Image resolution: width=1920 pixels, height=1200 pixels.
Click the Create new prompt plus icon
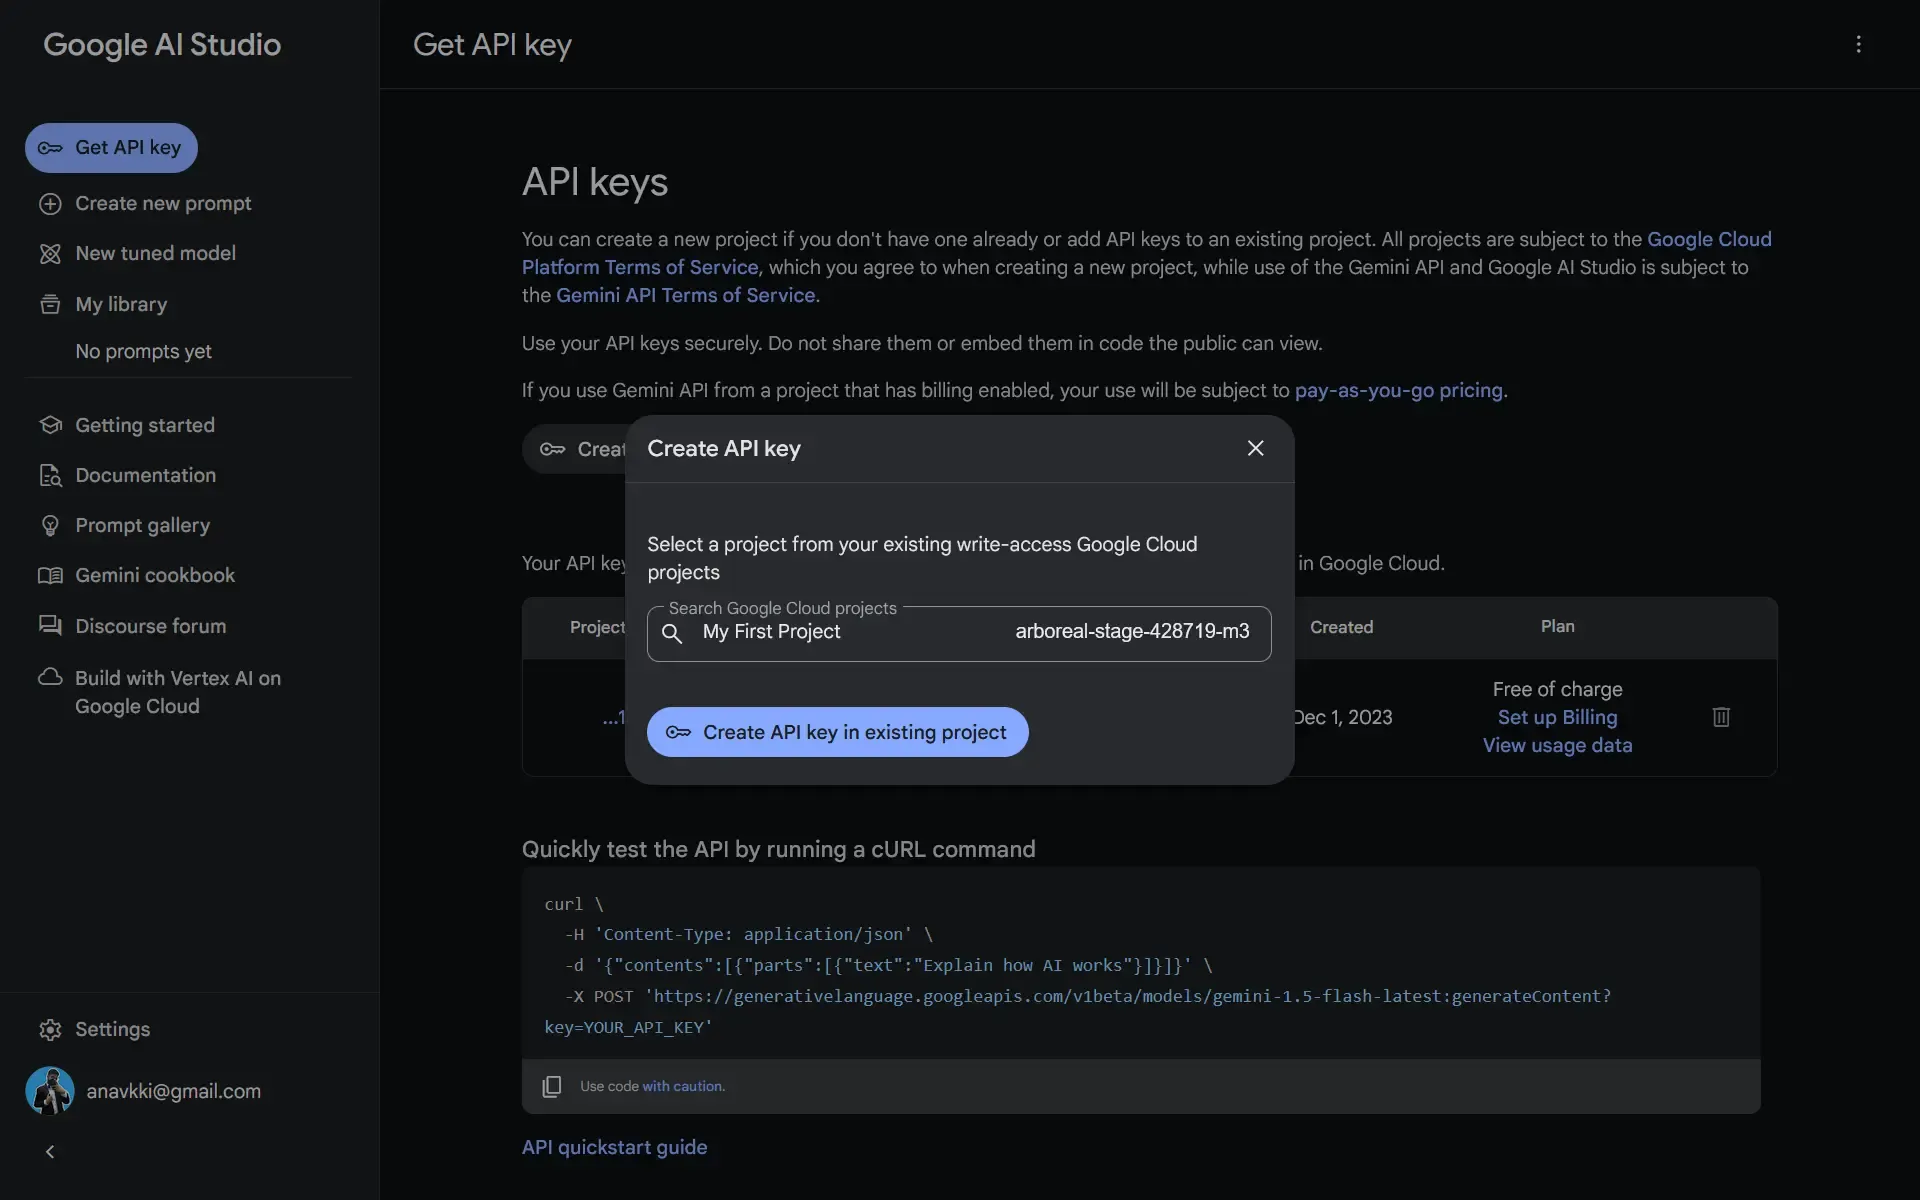click(x=51, y=204)
